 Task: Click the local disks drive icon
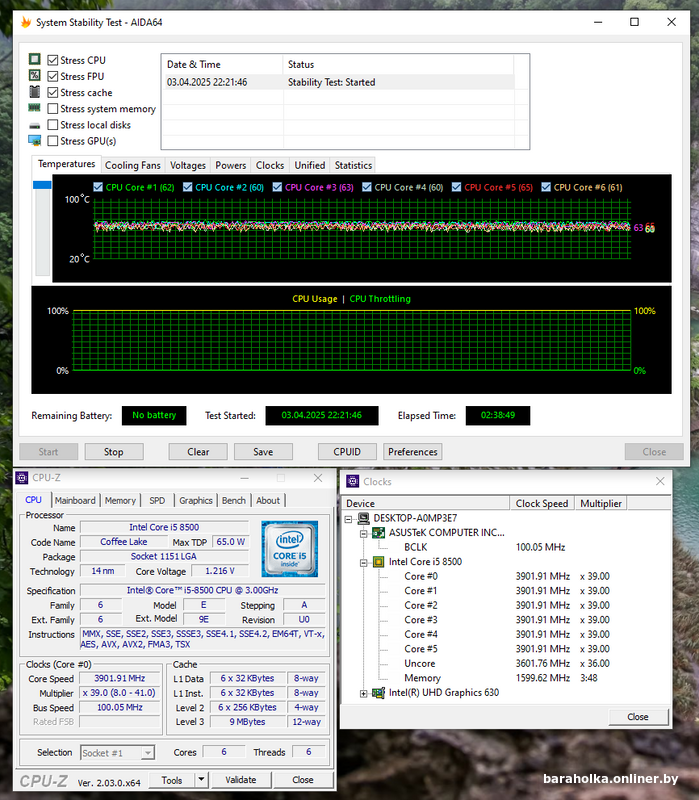34,125
